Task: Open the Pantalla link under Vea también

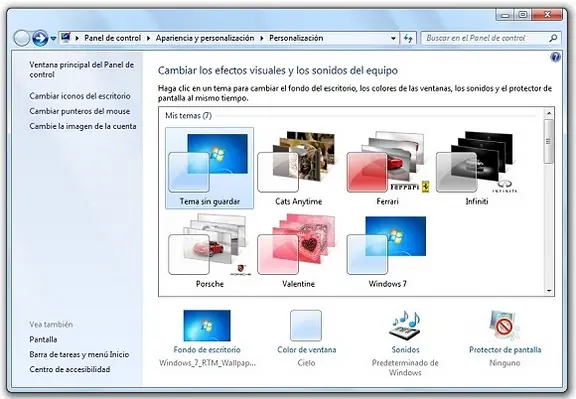Action: pyautogui.click(x=43, y=339)
